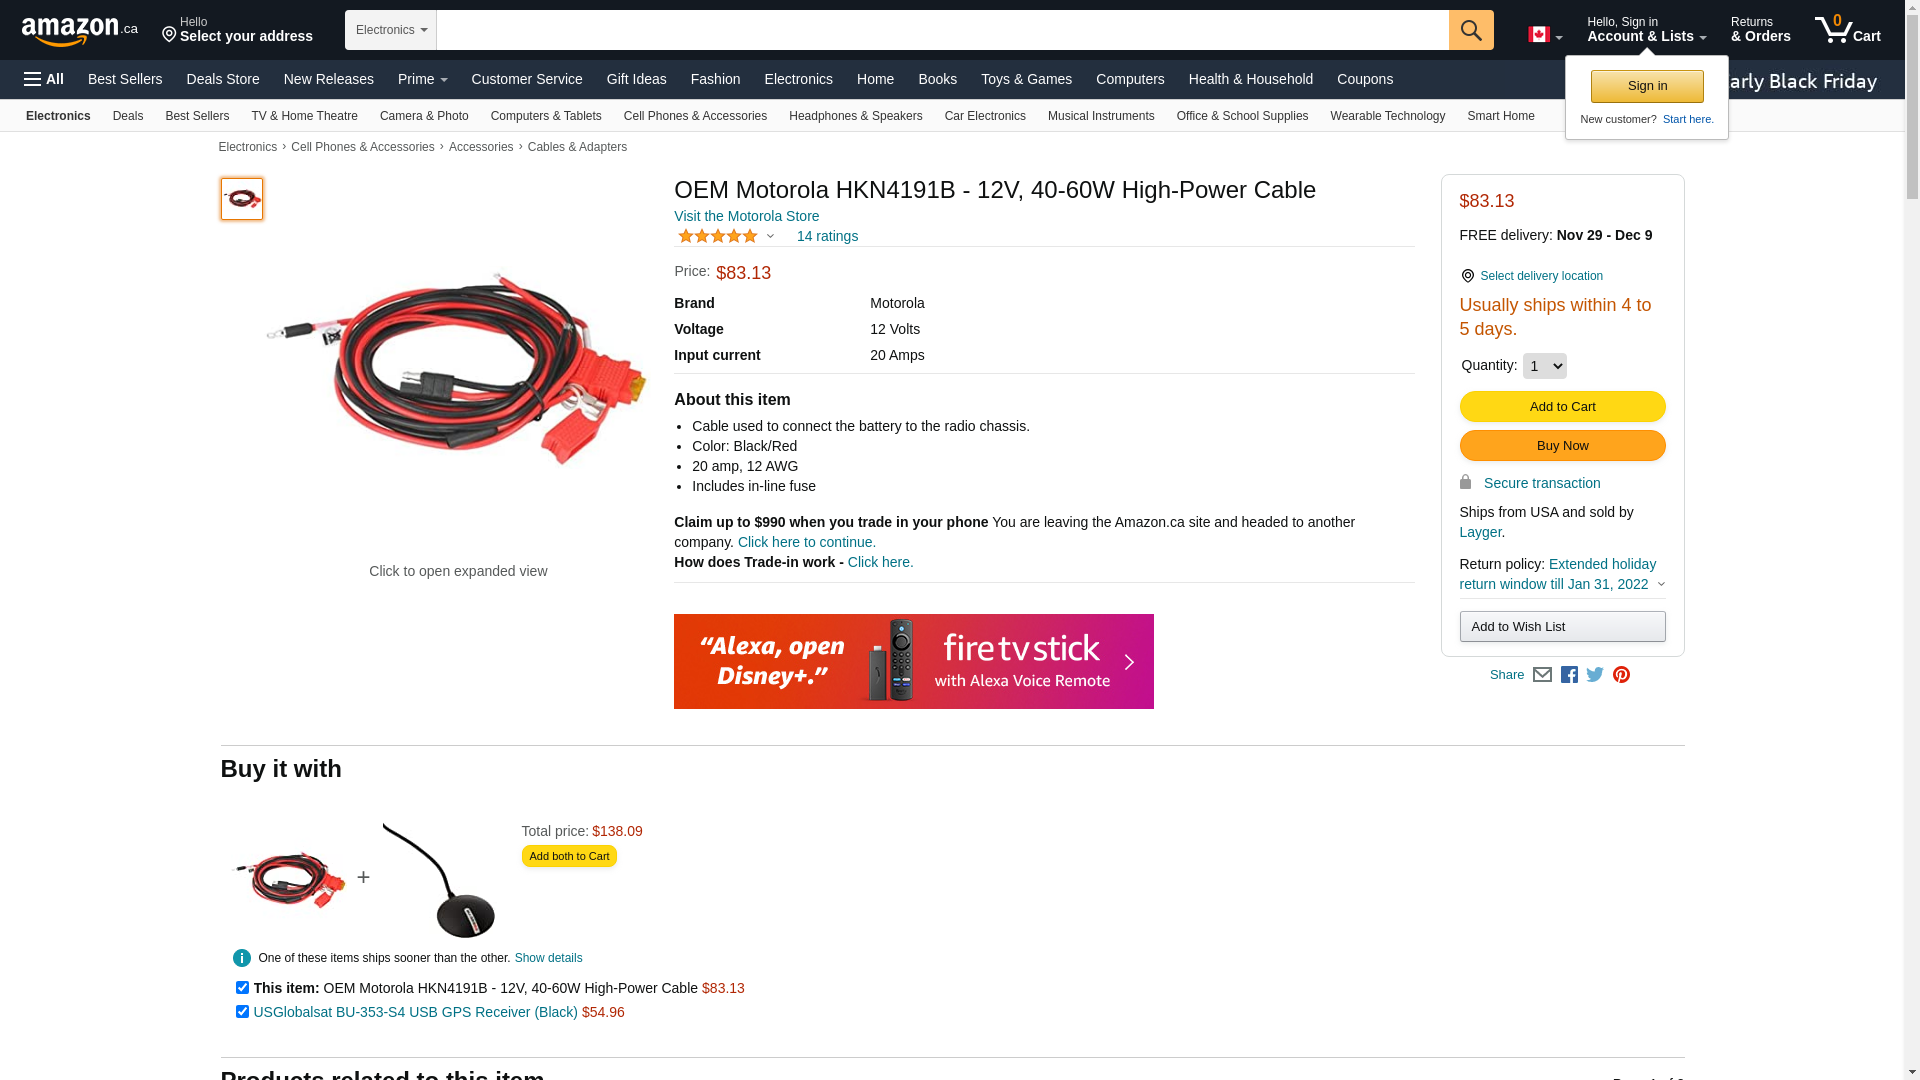Image resolution: width=1920 pixels, height=1080 pixels.
Task: Open Deals Store in navigation bar
Action: 223,79
